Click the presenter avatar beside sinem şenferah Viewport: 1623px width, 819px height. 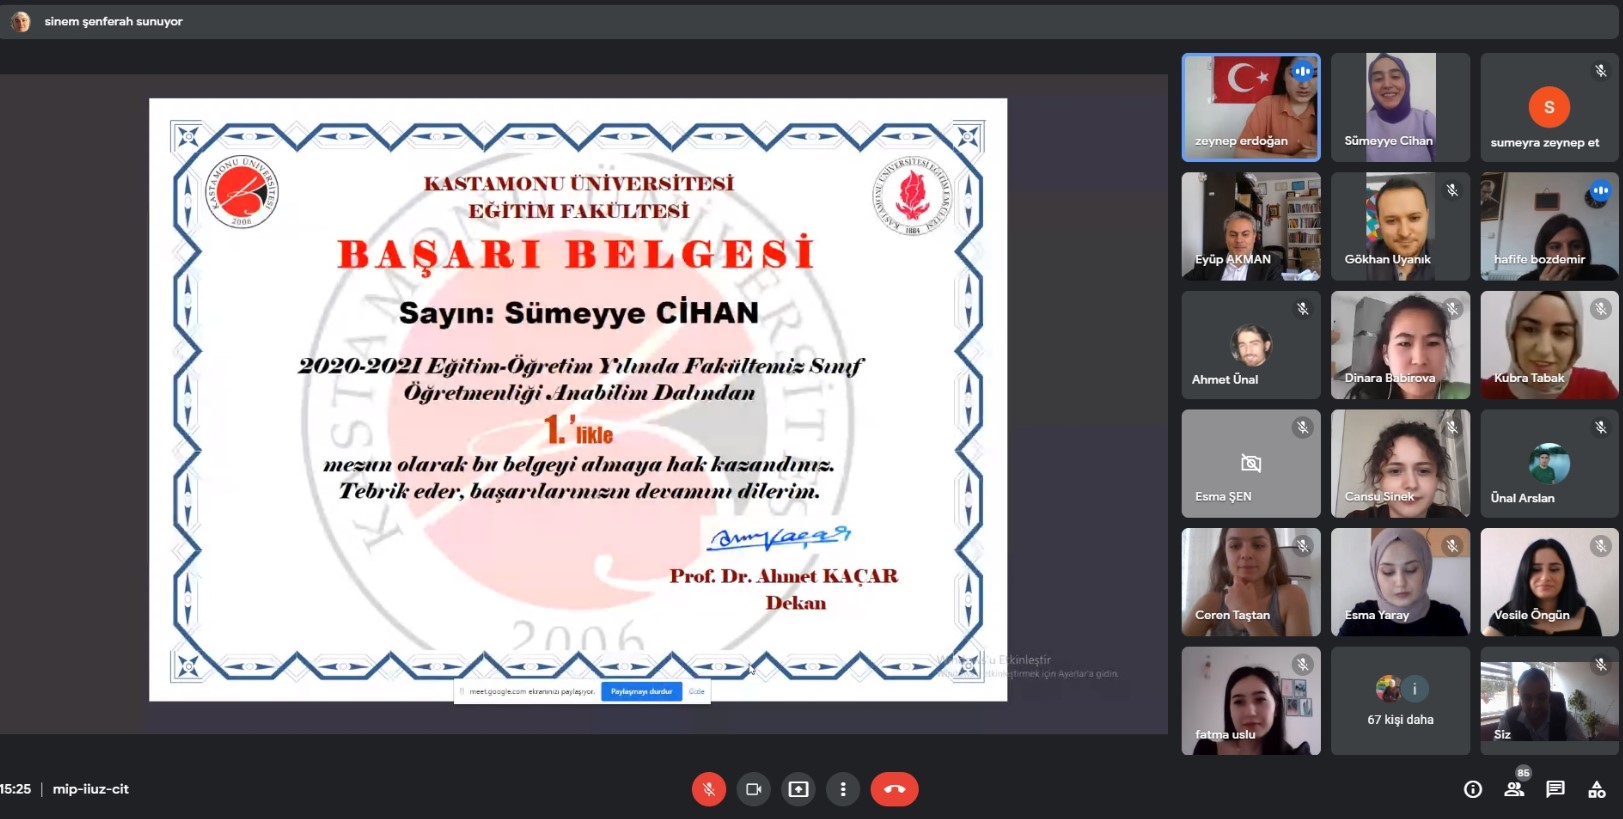[x=20, y=21]
